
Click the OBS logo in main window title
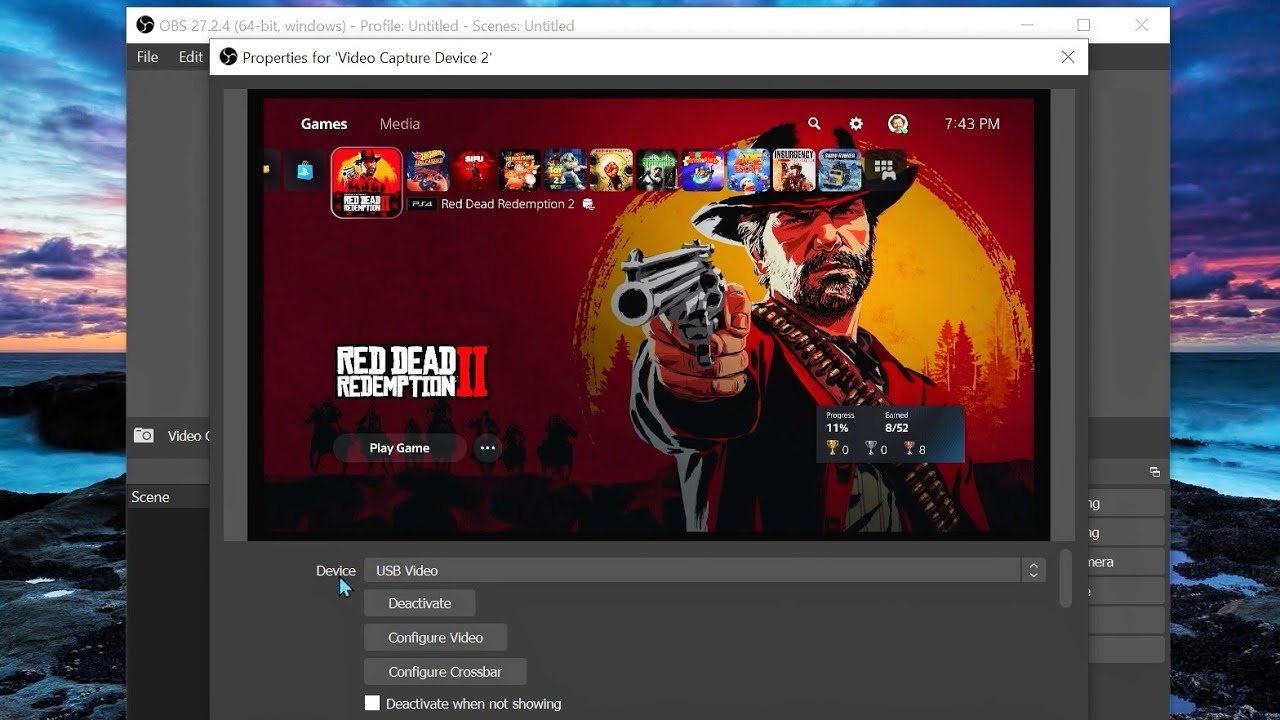[145, 25]
